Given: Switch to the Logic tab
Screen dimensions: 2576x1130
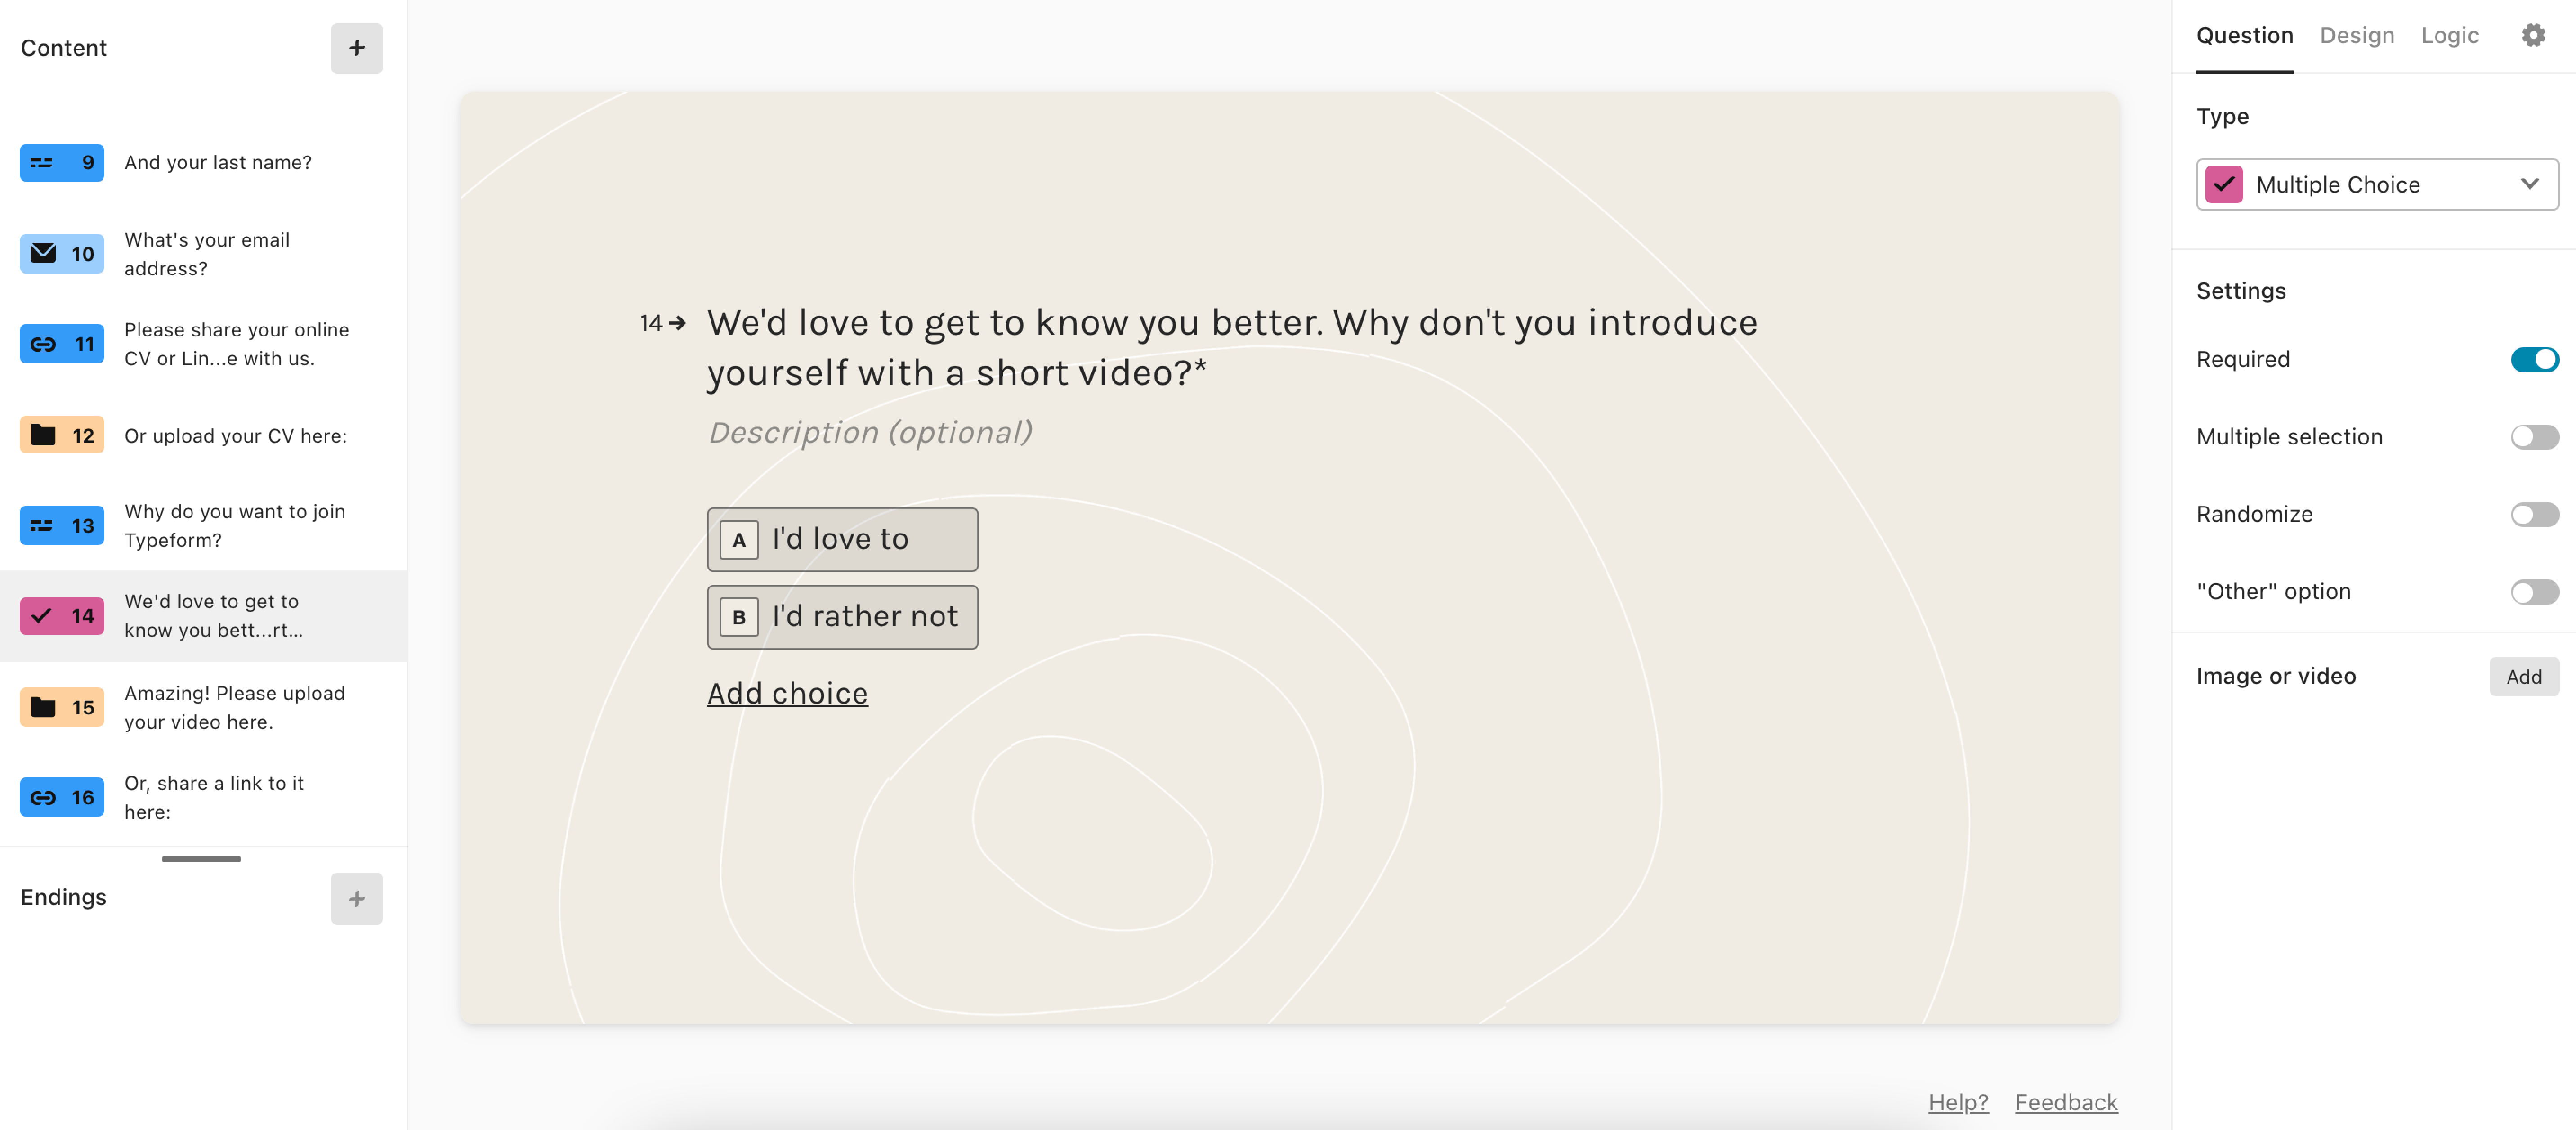Looking at the screenshot, I should (2449, 36).
